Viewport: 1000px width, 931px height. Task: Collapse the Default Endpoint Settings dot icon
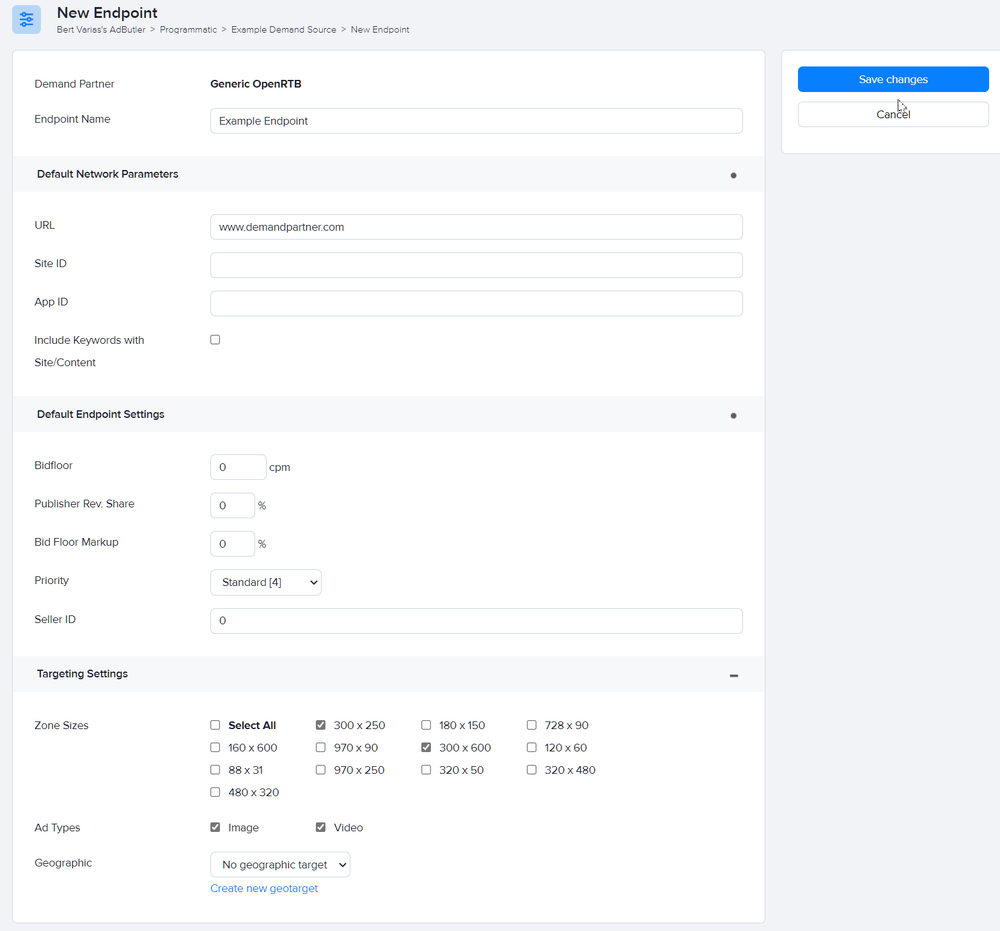[733, 416]
